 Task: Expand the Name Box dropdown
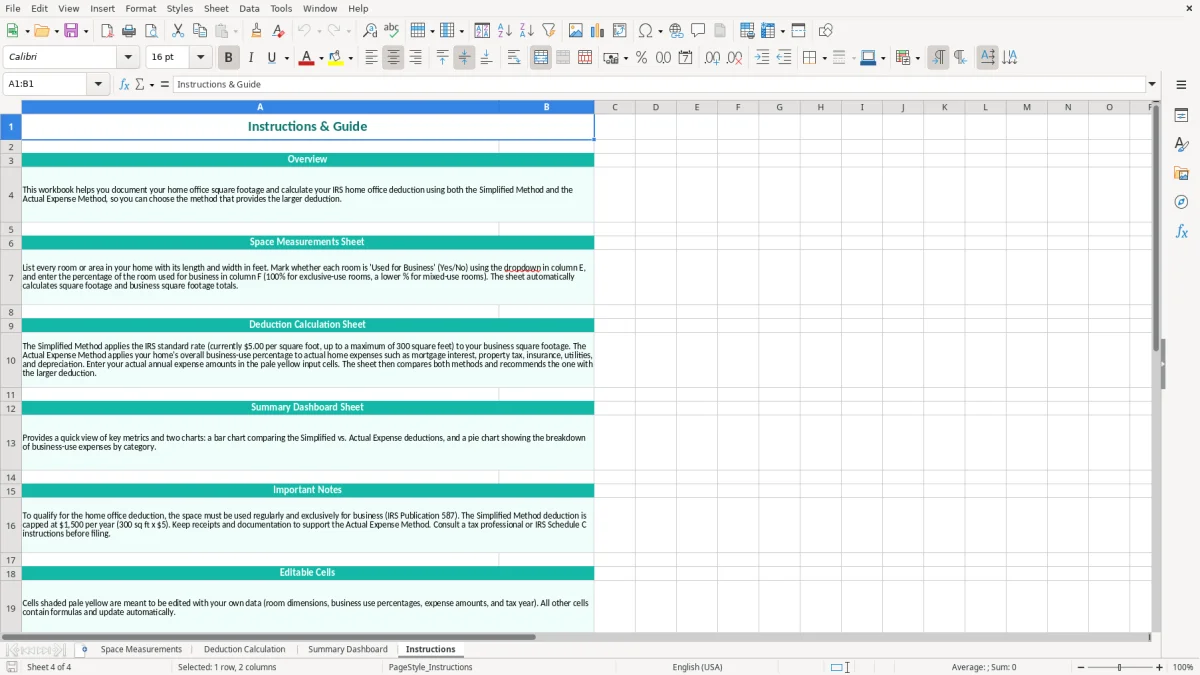click(x=98, y=85)
